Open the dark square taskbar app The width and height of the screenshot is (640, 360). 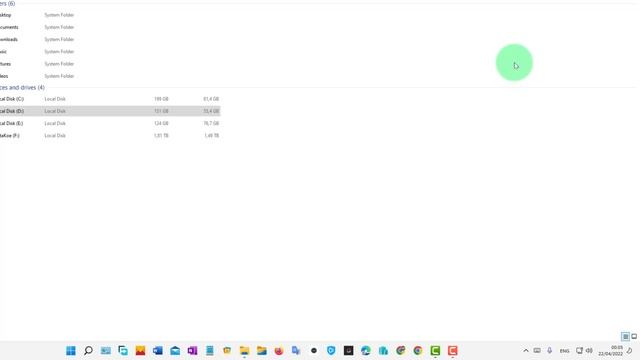click(x=348, y=351)
